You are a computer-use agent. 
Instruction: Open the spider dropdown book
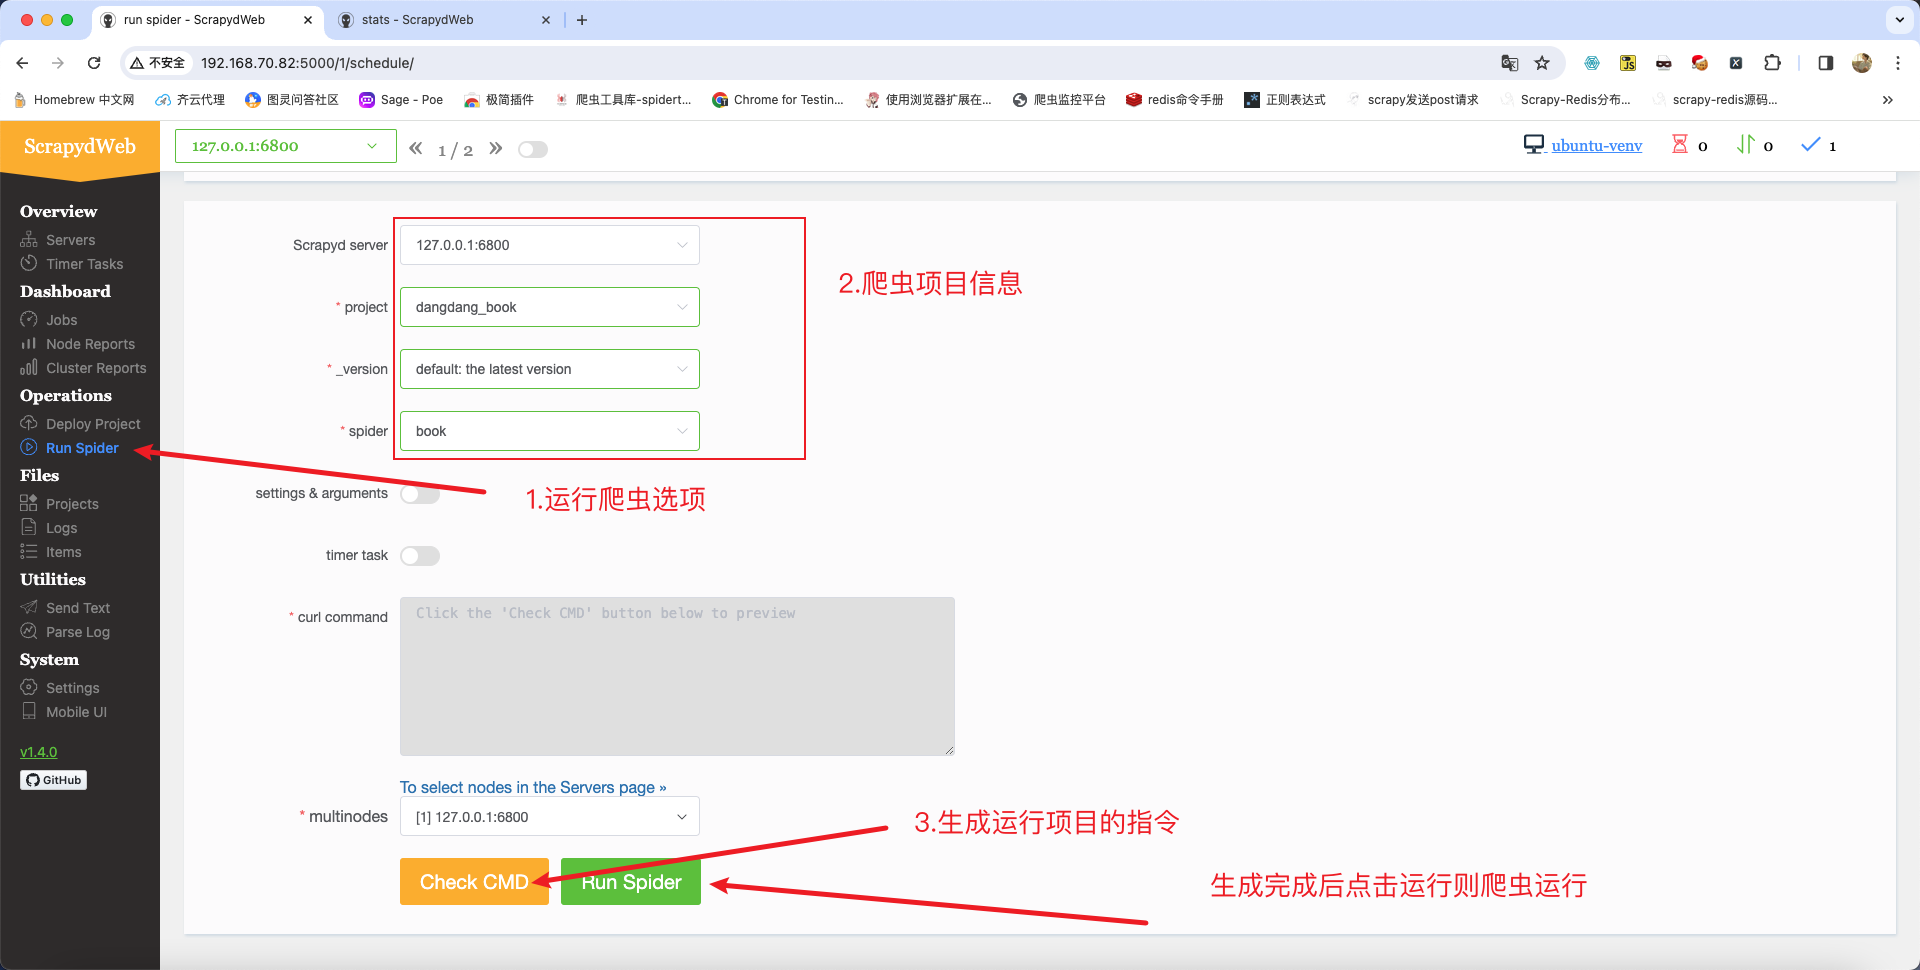[550, 431]
